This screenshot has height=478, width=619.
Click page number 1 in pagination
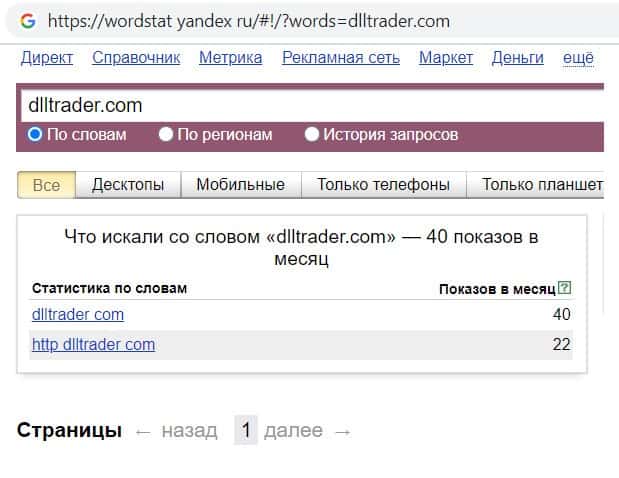[246, 430]
